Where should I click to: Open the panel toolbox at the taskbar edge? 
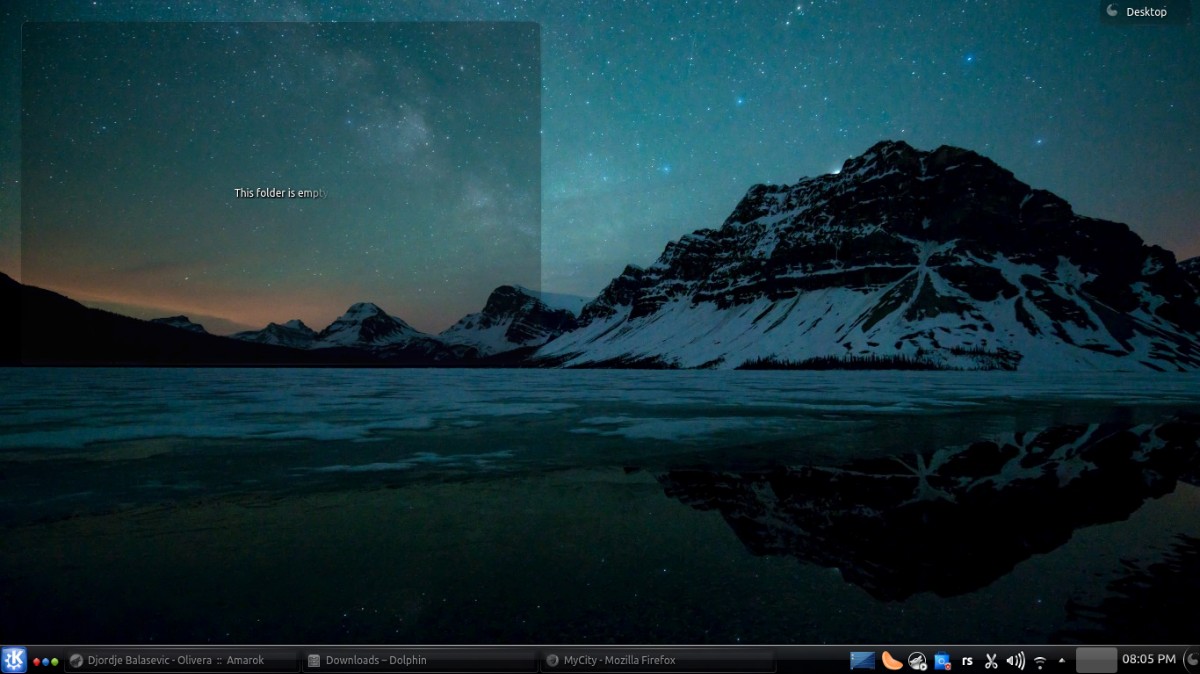tap(1191, 660)
